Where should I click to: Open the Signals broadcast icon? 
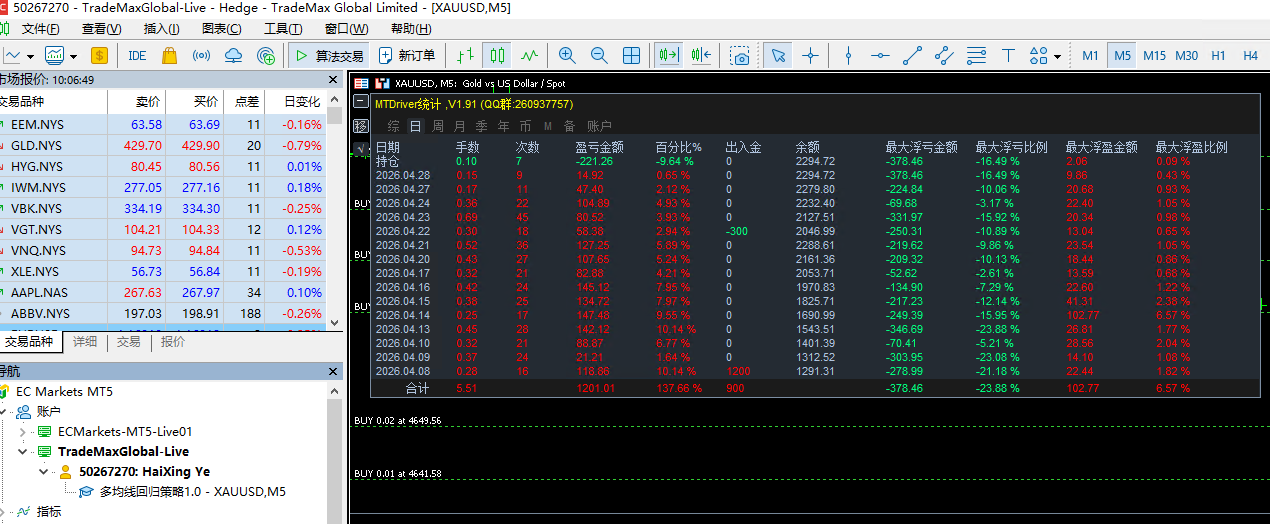201,56
